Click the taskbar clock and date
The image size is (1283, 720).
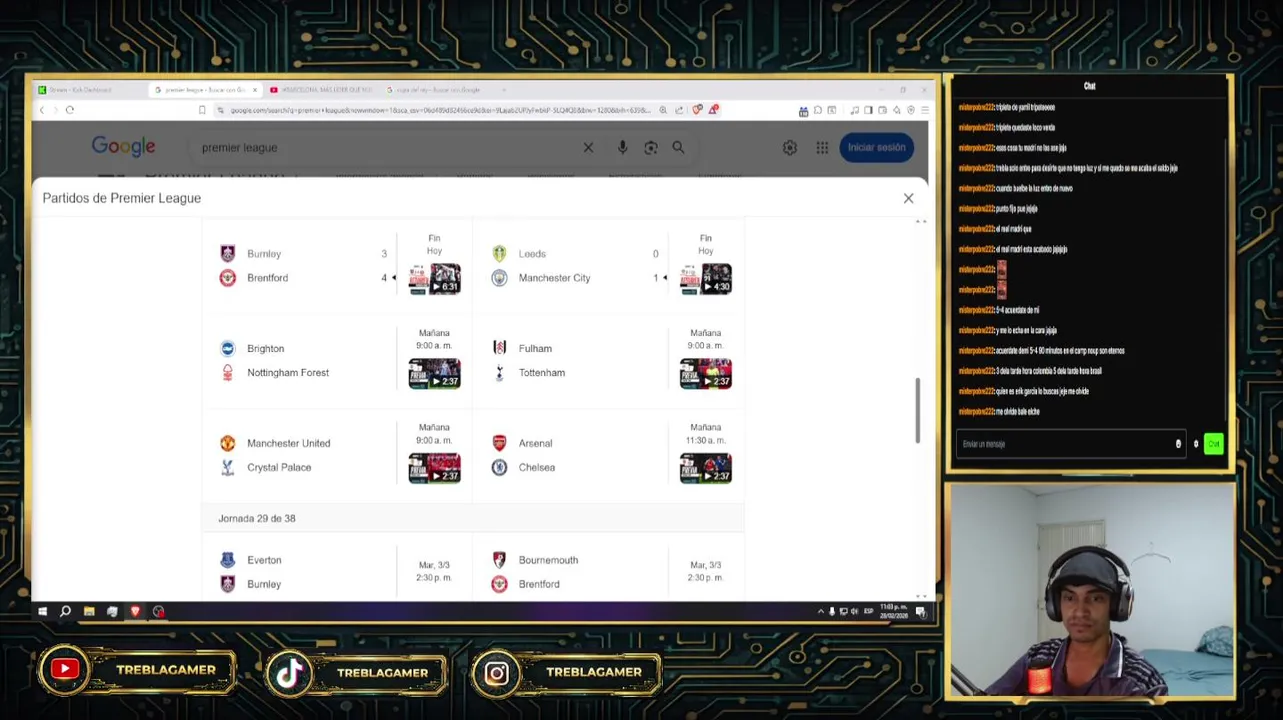pyautogui.click(x=893, y=611)
